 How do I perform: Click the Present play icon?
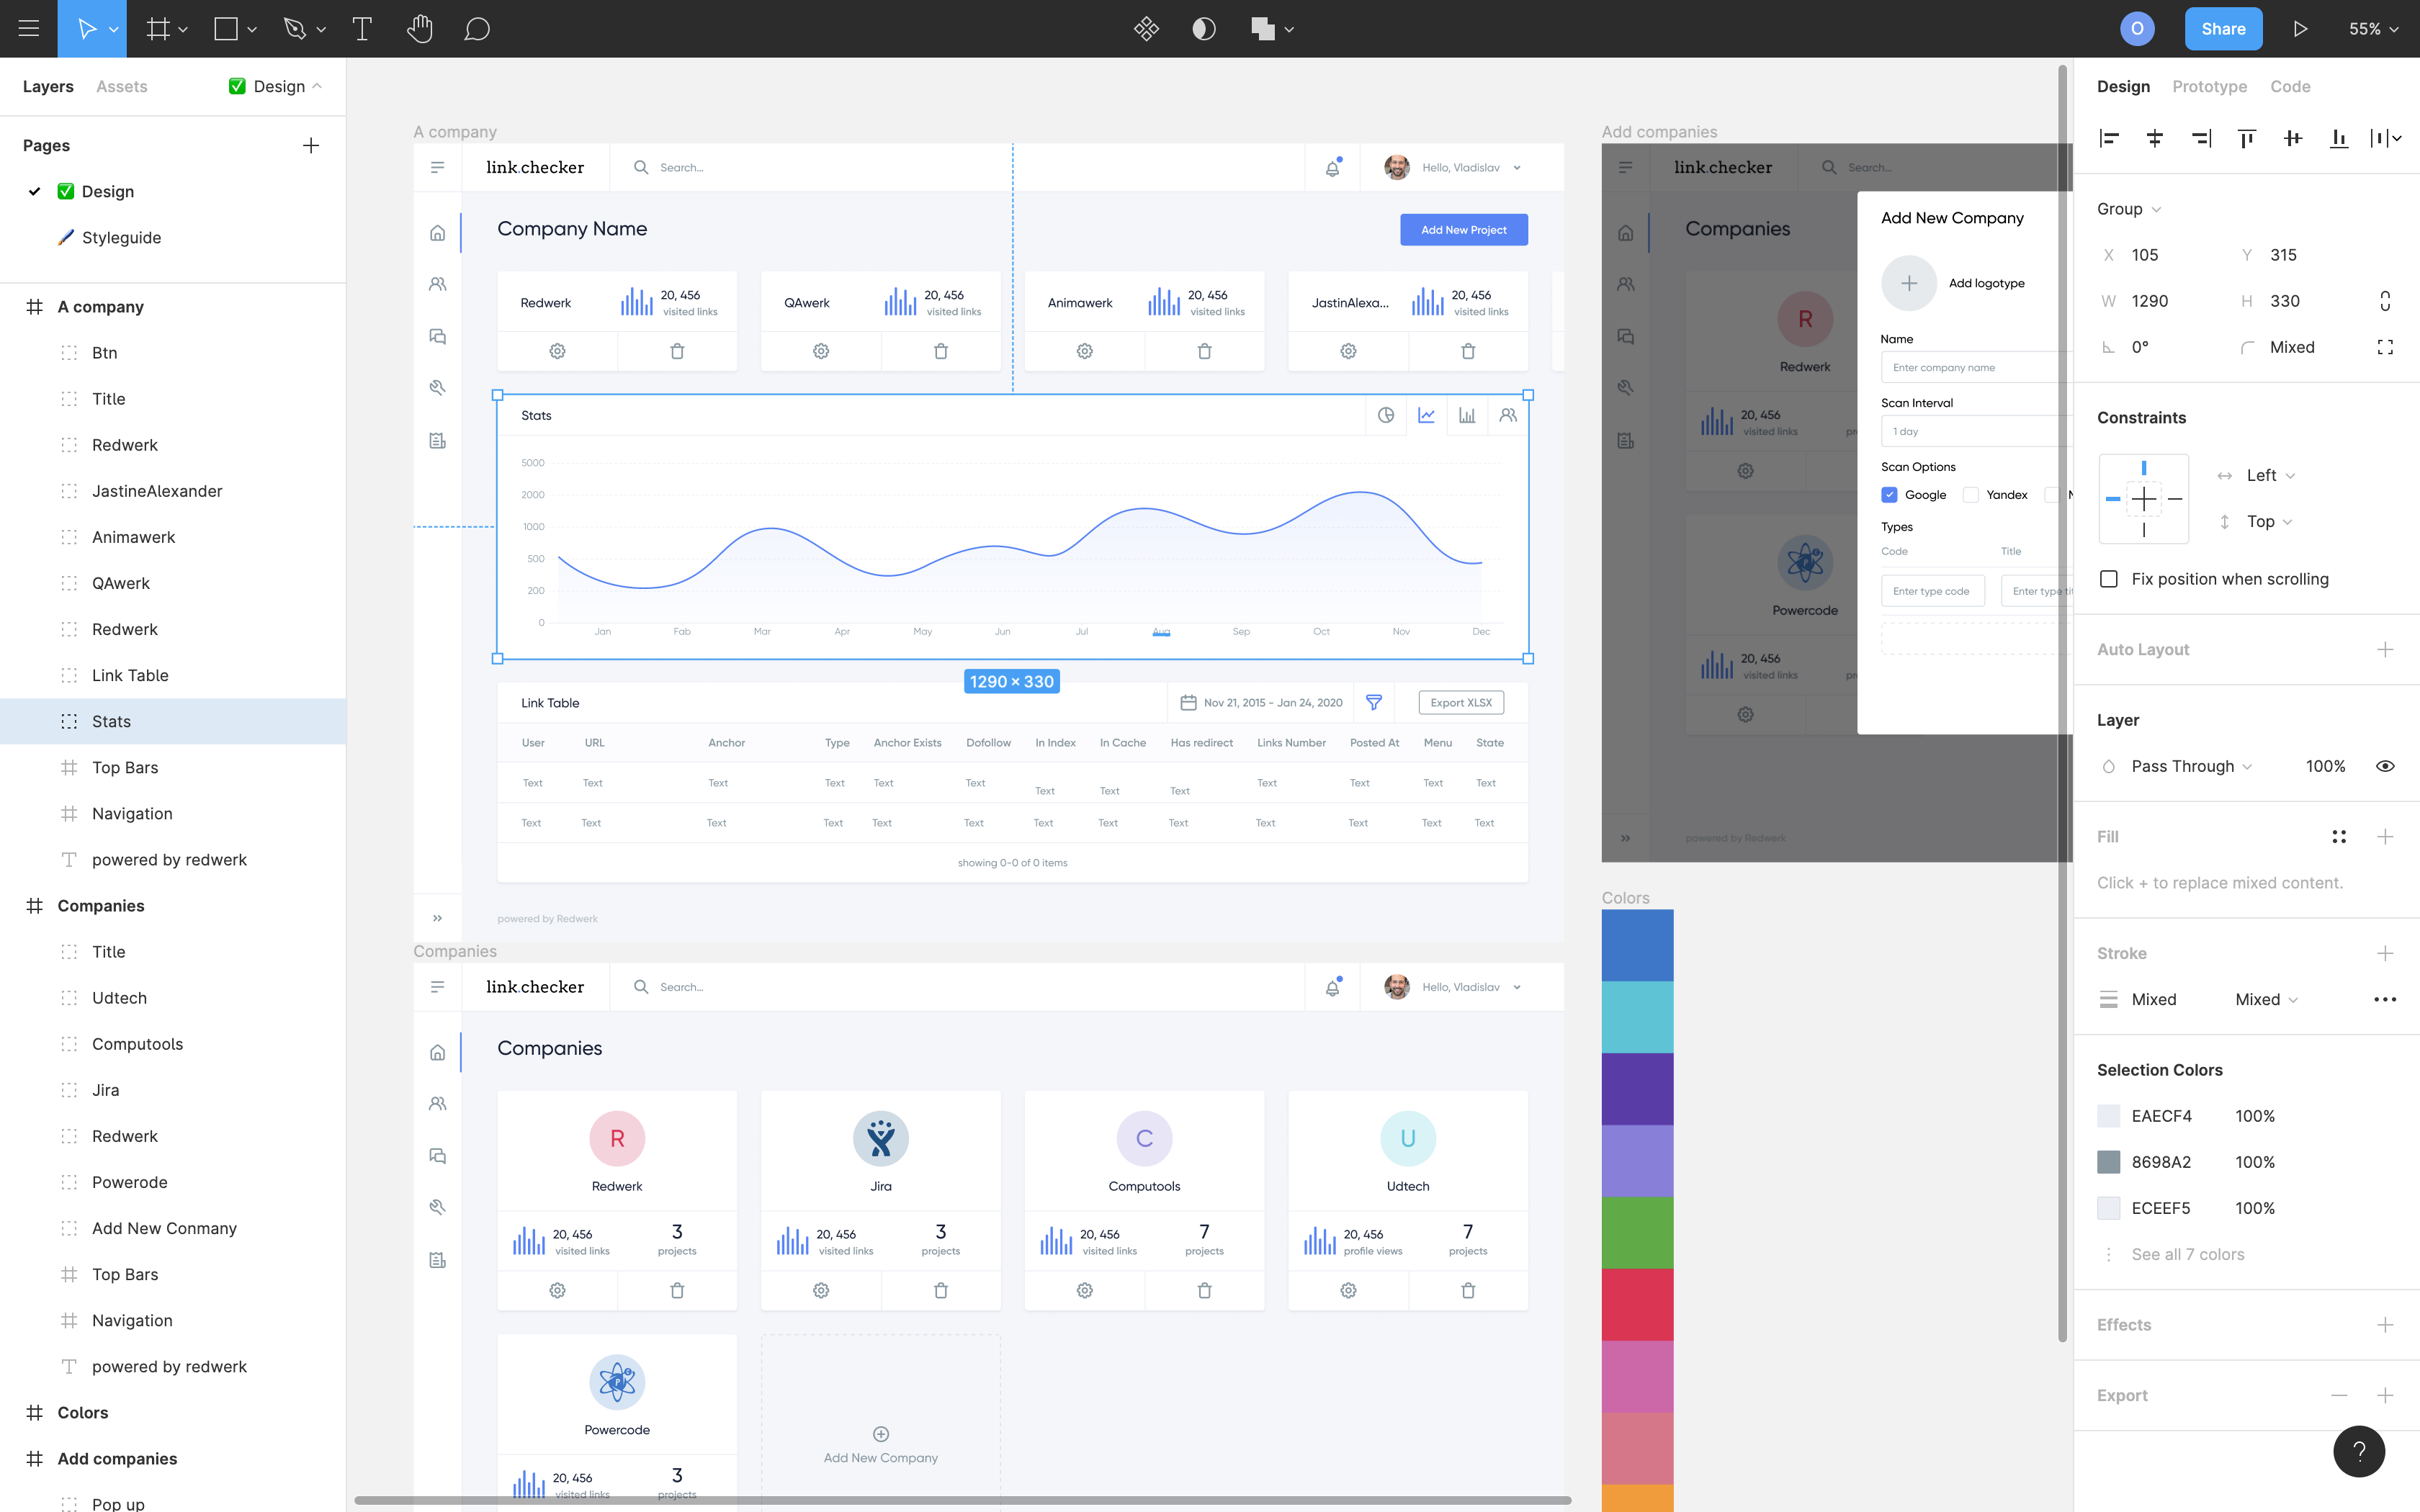(2300, 29)
